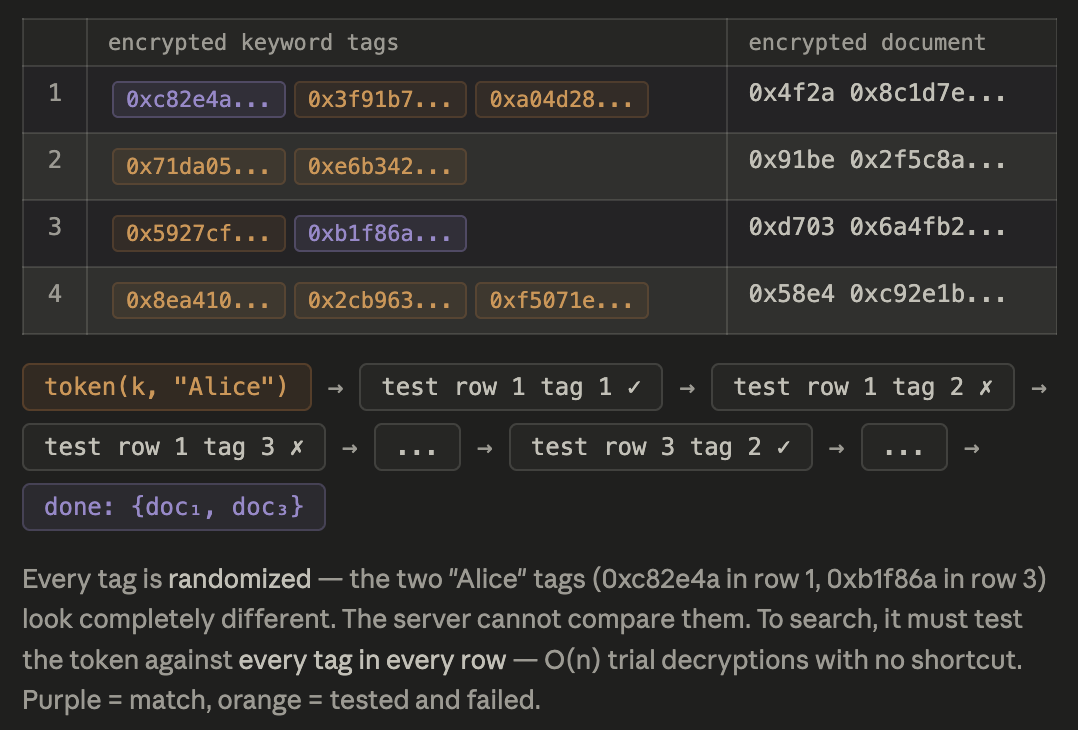Click the 0x2cb963 keyword tag

click(380, 301)
